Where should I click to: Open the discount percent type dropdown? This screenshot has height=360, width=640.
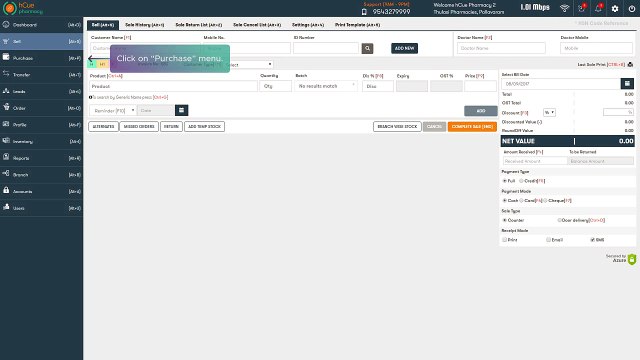pos(549,112)
